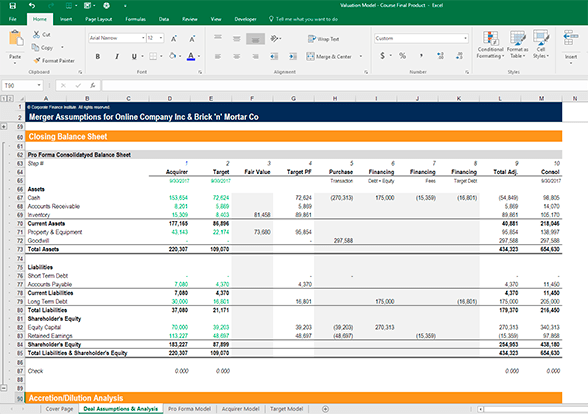588x414 pixels.
Task: Open the font size 12 dropdown
Action: point(161,38)
